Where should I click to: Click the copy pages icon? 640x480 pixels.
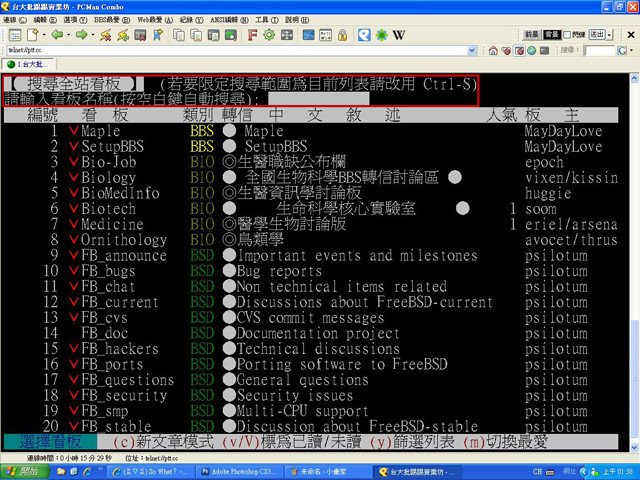tap(179, 36)
